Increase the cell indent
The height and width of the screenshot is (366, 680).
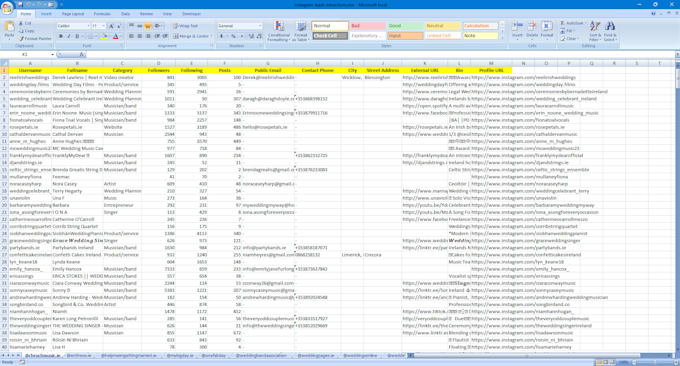click(165, 36)
